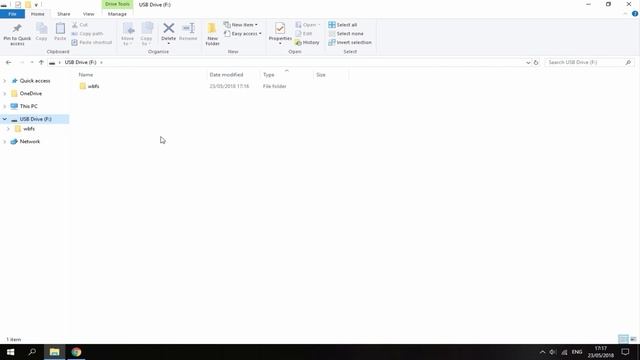This screenshot has height=360, width=640.
Task: Open the New item dropdown
Action: point(241,25)
